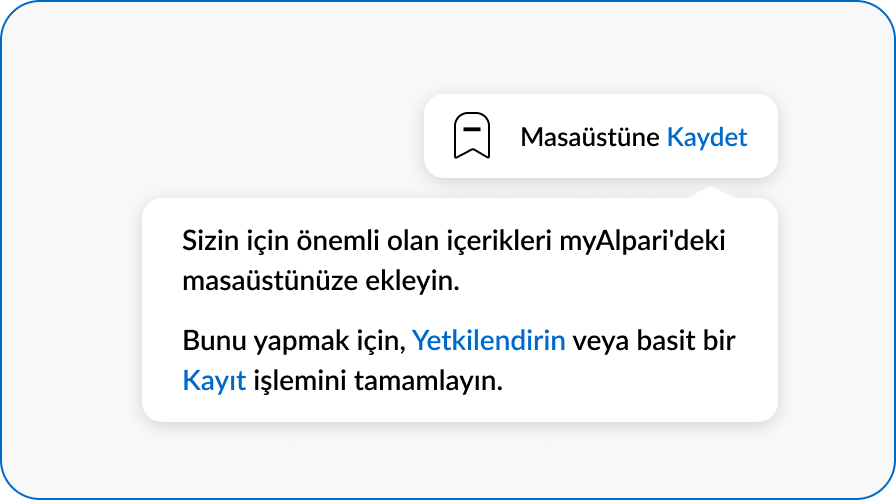Click the blue "Kaydet" text

coord(706,137)
